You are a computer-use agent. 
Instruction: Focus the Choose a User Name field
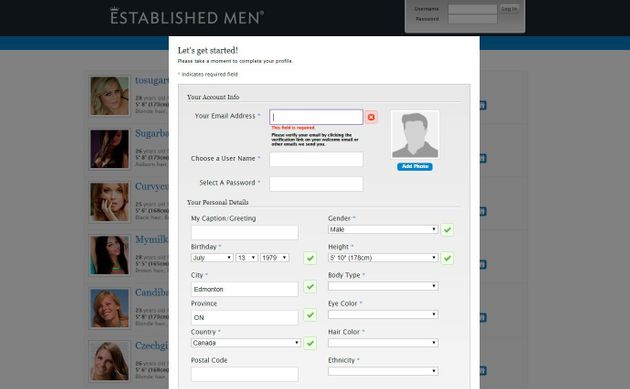pos(316,159)
